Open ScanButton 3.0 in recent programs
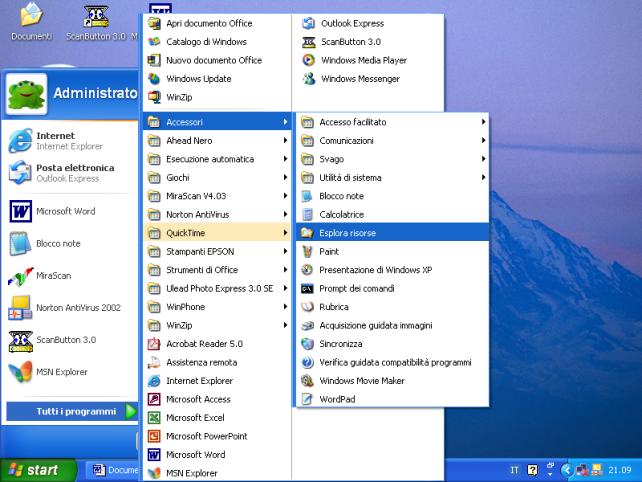The image size is (642, 482). coord(70,340)
